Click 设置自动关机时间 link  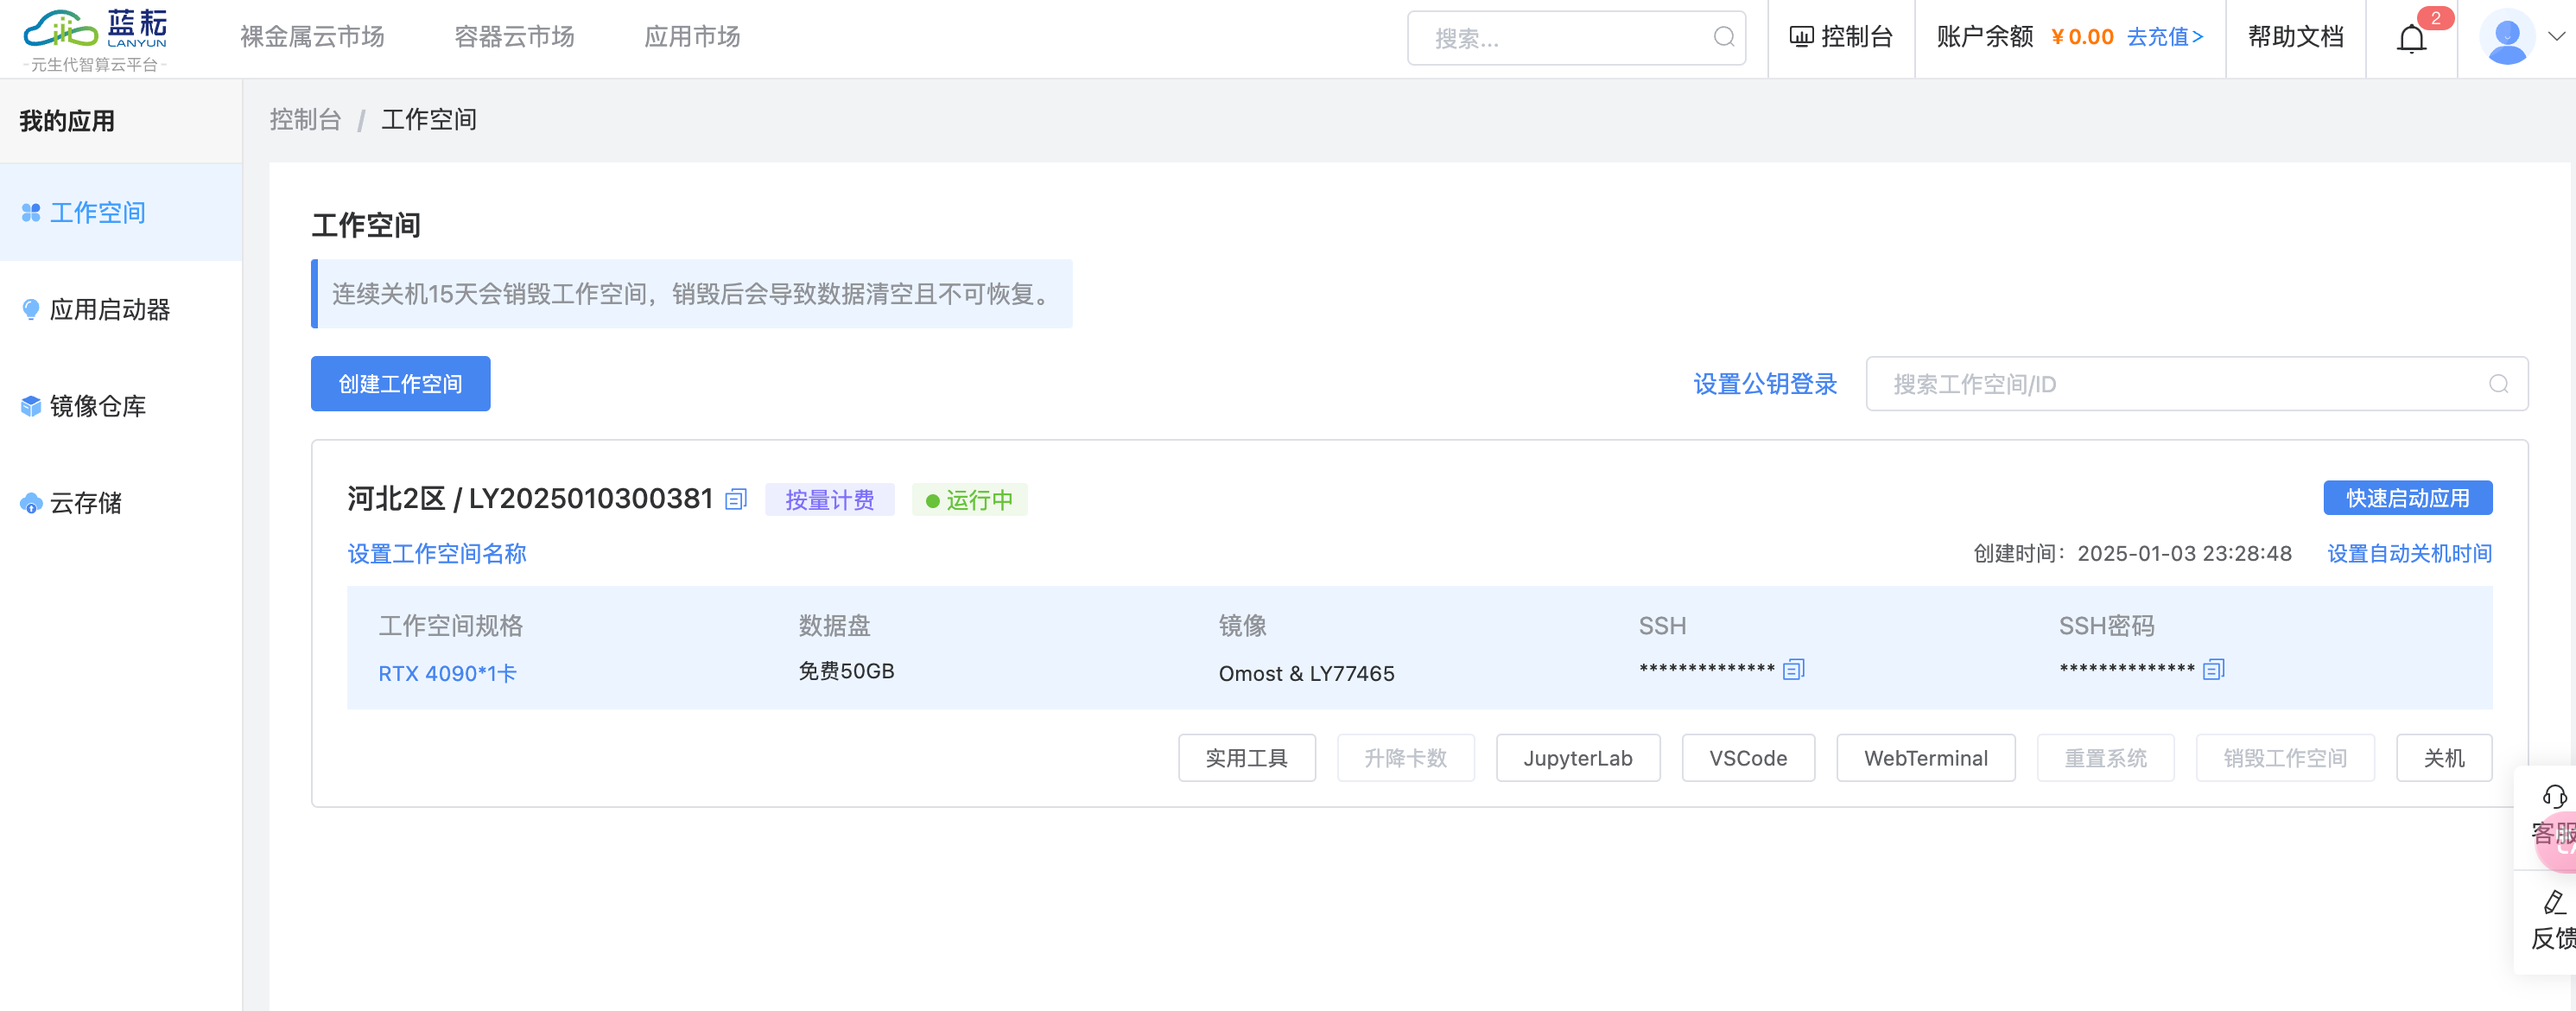pos(2408,553)
